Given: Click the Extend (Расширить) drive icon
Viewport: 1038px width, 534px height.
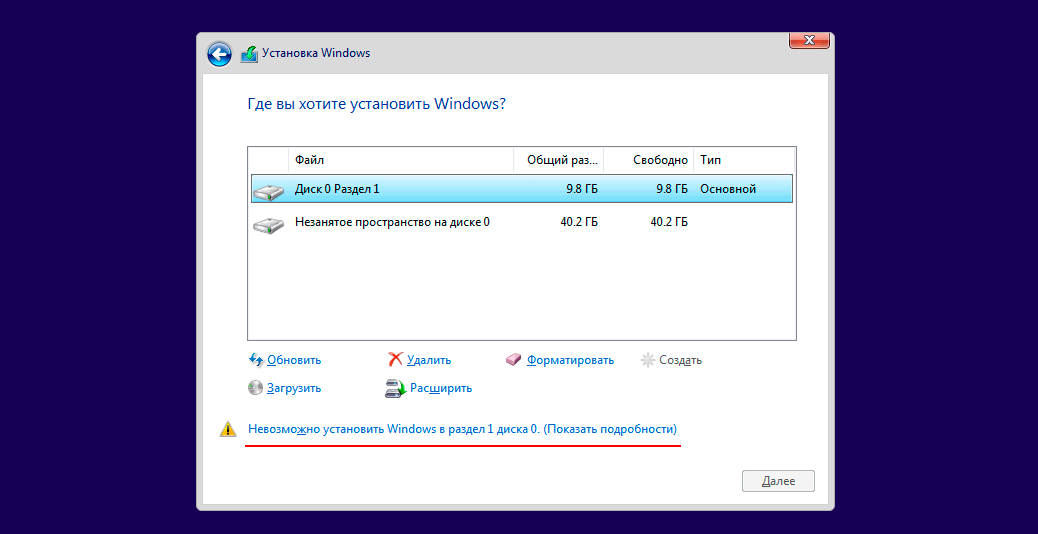Looking at the screenshot, I should click(x=395, y=388).
